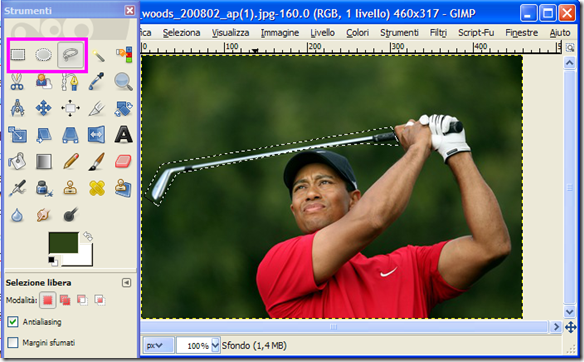Viewport: 584px width, 362px height.
Task: Open the dark green foreground color swatch
Action: point(63,242)
